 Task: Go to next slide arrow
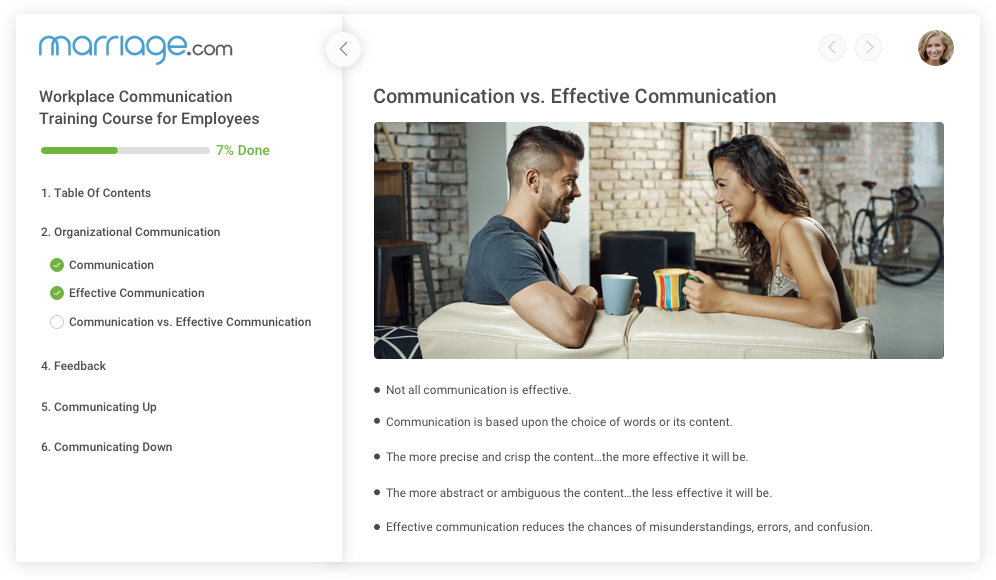868,47
